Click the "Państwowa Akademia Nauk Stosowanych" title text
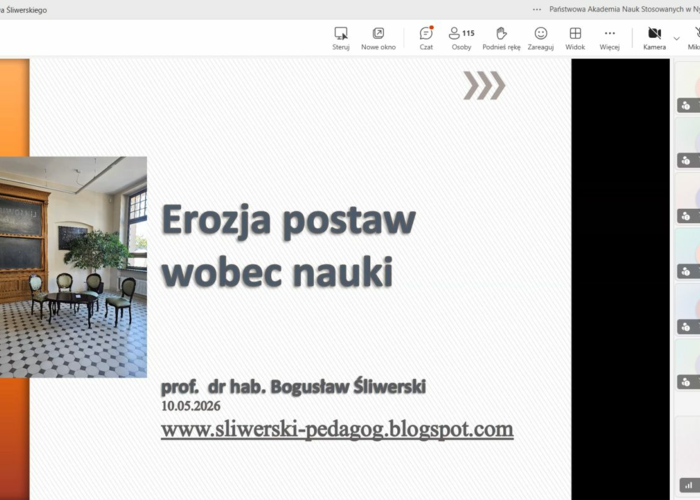 [x=624, y=9]
